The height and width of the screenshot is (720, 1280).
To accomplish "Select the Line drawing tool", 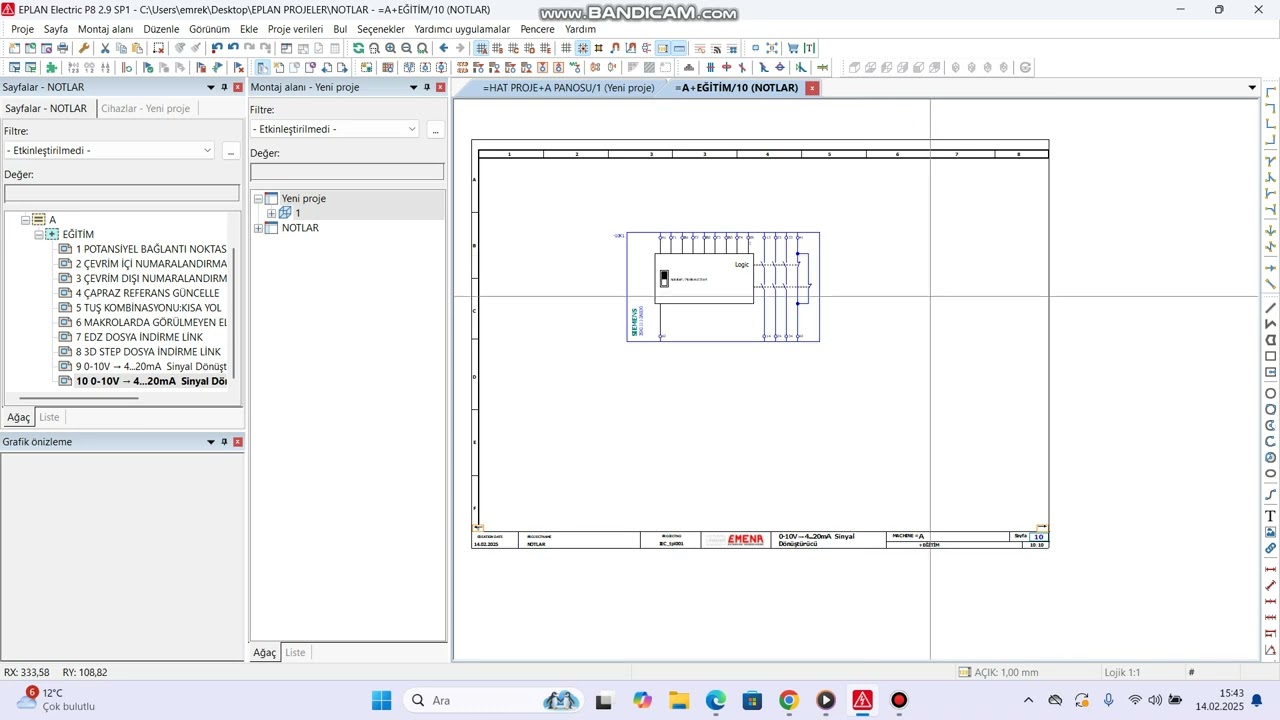I will pos(1271,308).
